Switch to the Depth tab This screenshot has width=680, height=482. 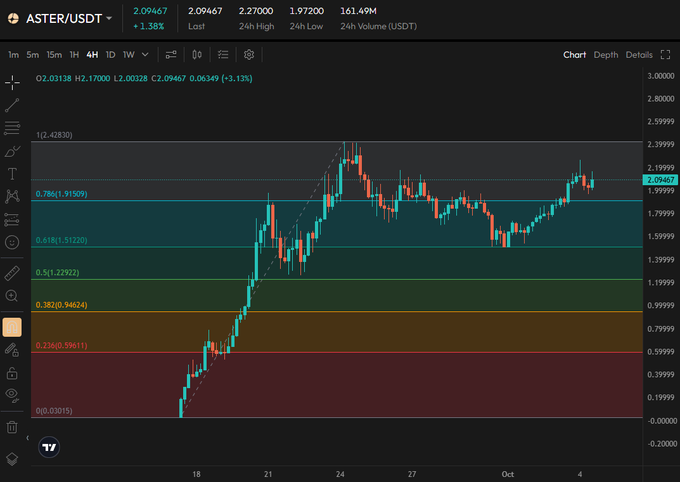606,55
